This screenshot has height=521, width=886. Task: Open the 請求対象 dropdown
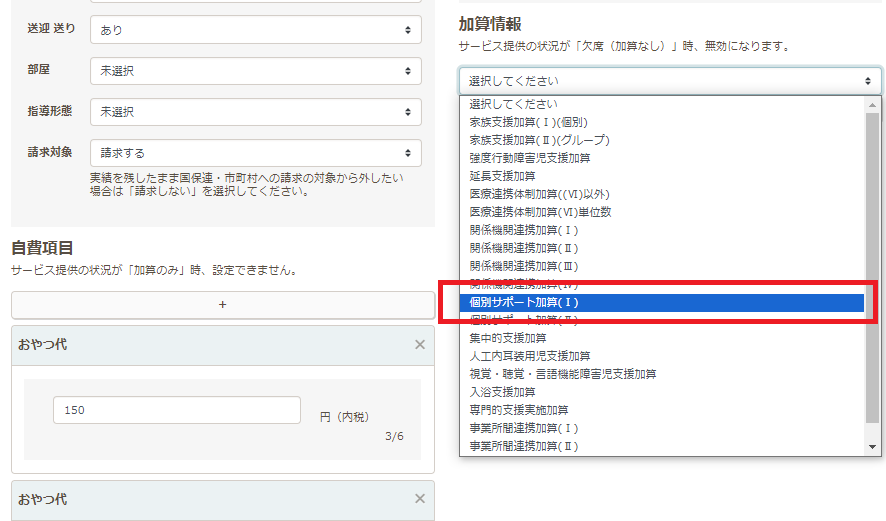(255, 153)
